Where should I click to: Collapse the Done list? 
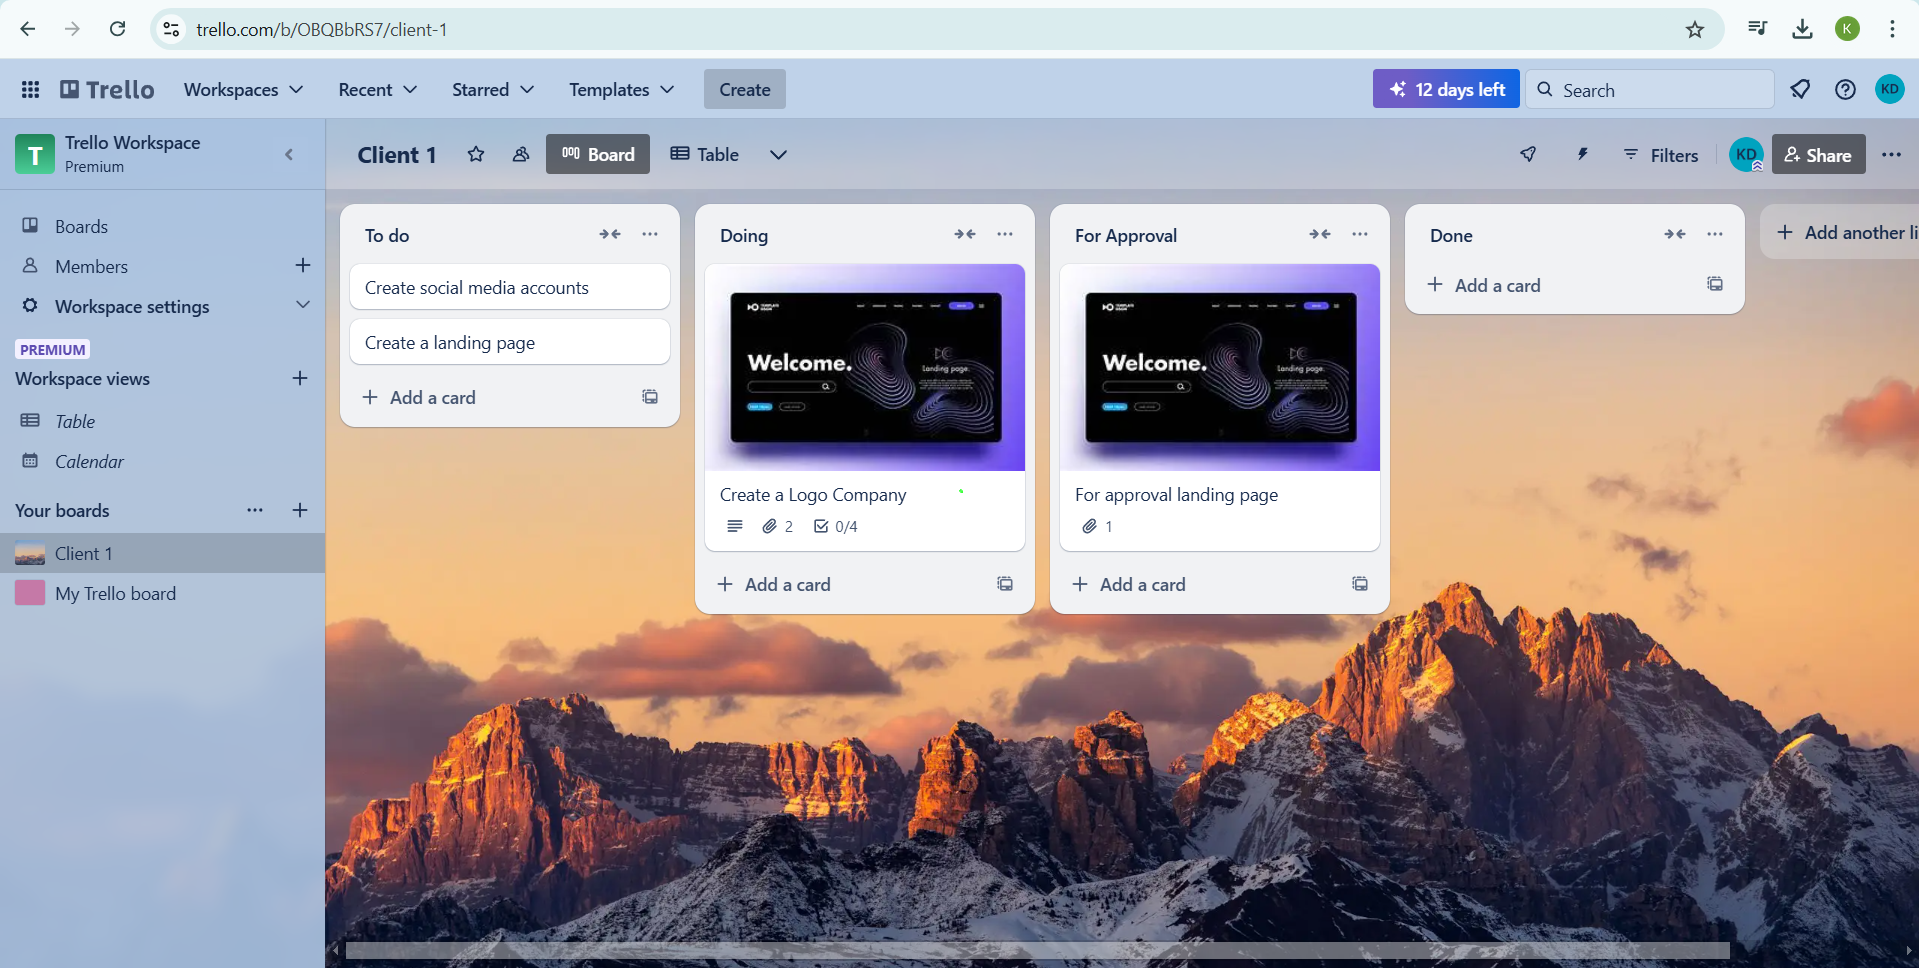tap(1675, 234)
